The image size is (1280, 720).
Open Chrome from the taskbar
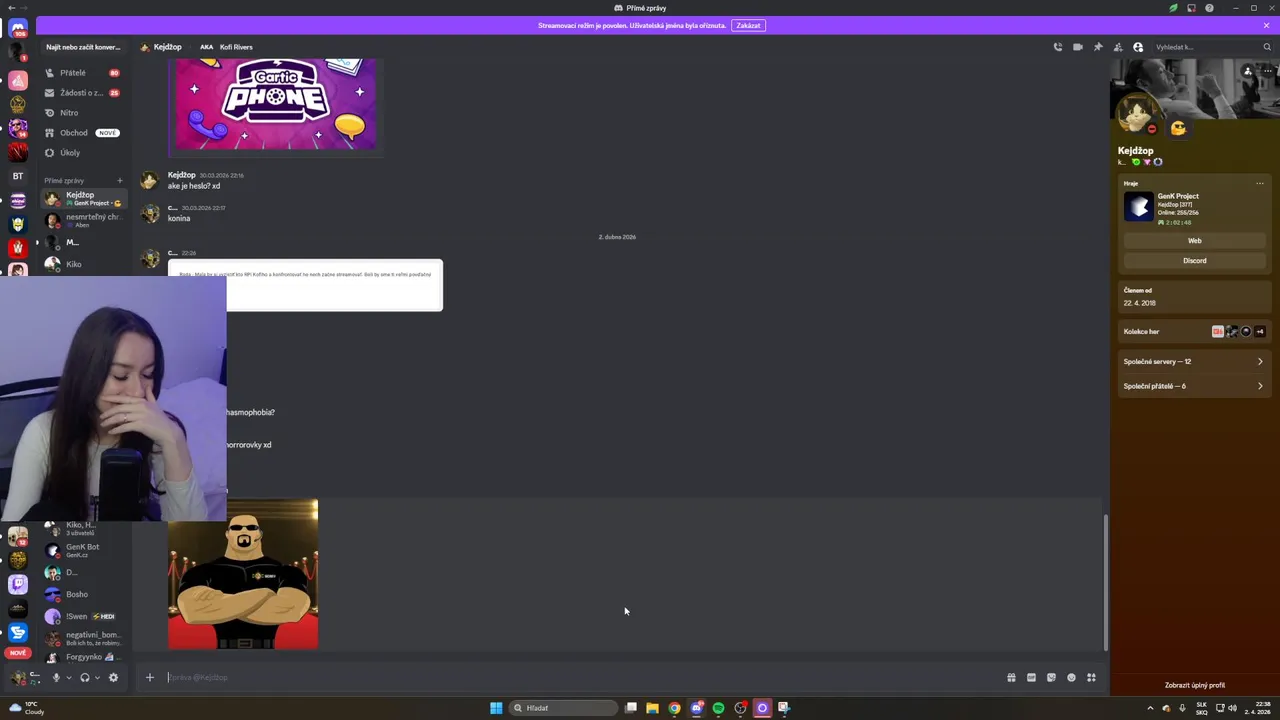pos(674,708)
